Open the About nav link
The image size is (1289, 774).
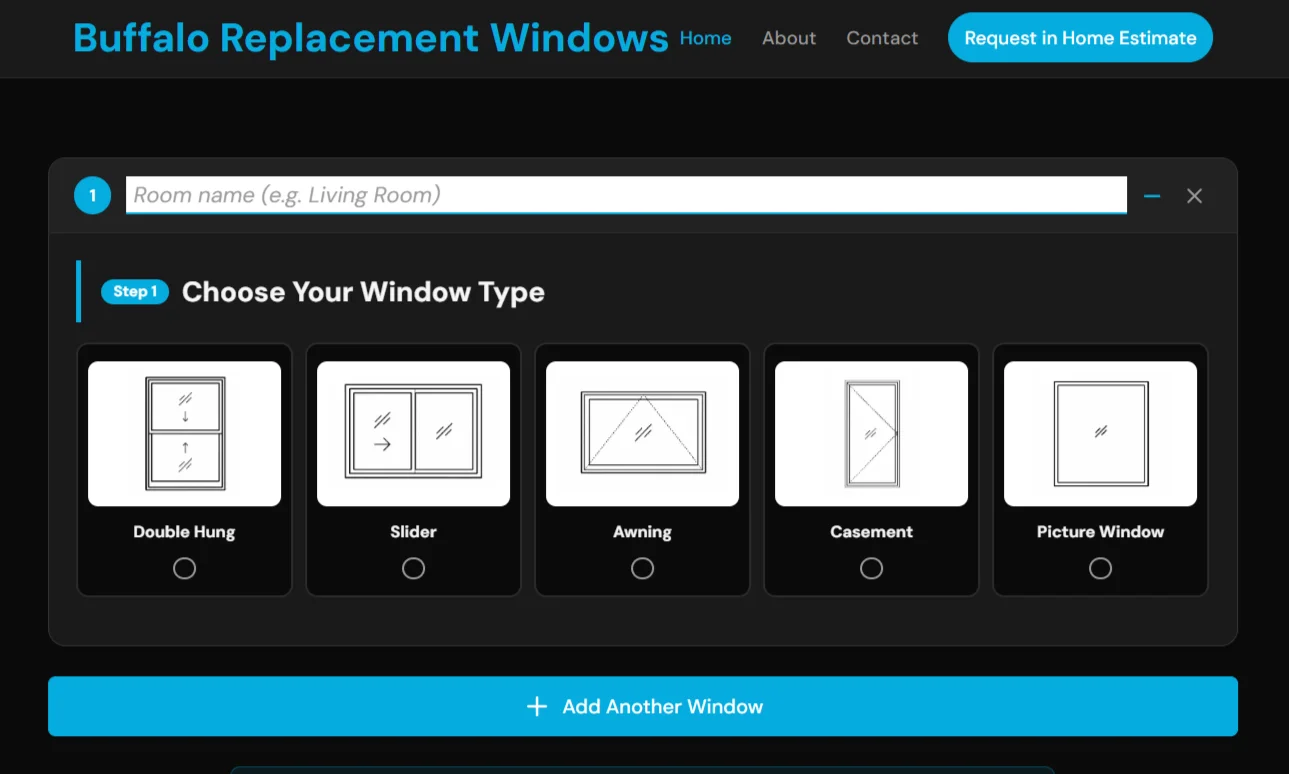pos(789,38)
